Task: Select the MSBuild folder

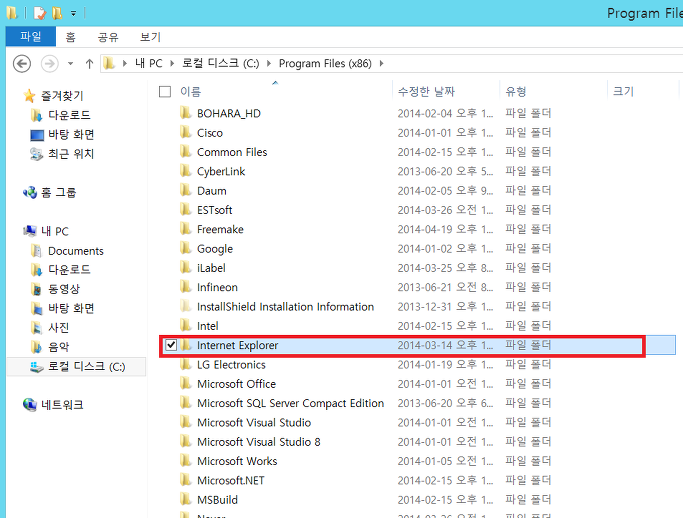Action: [217, 500]
